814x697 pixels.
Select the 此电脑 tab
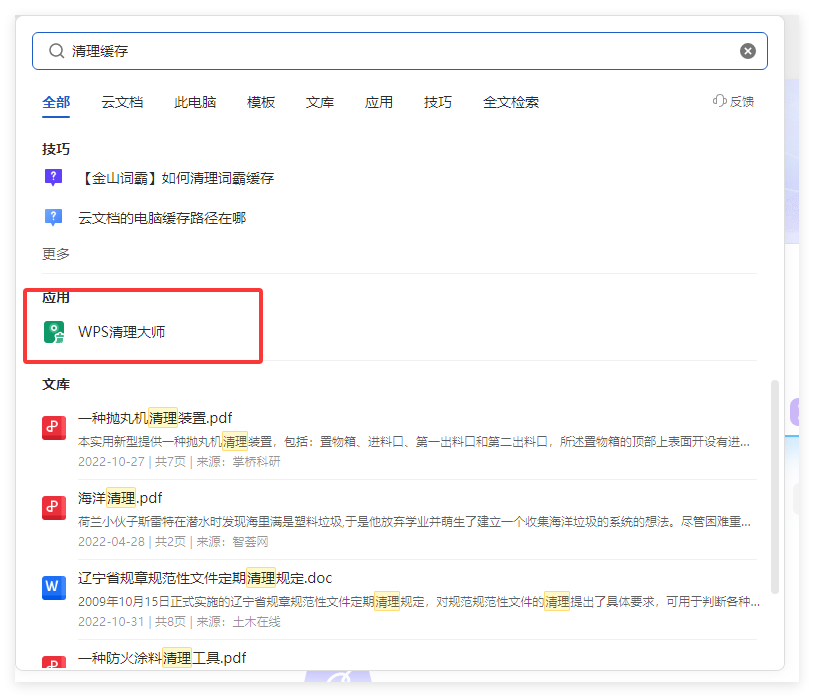(195, 101)
